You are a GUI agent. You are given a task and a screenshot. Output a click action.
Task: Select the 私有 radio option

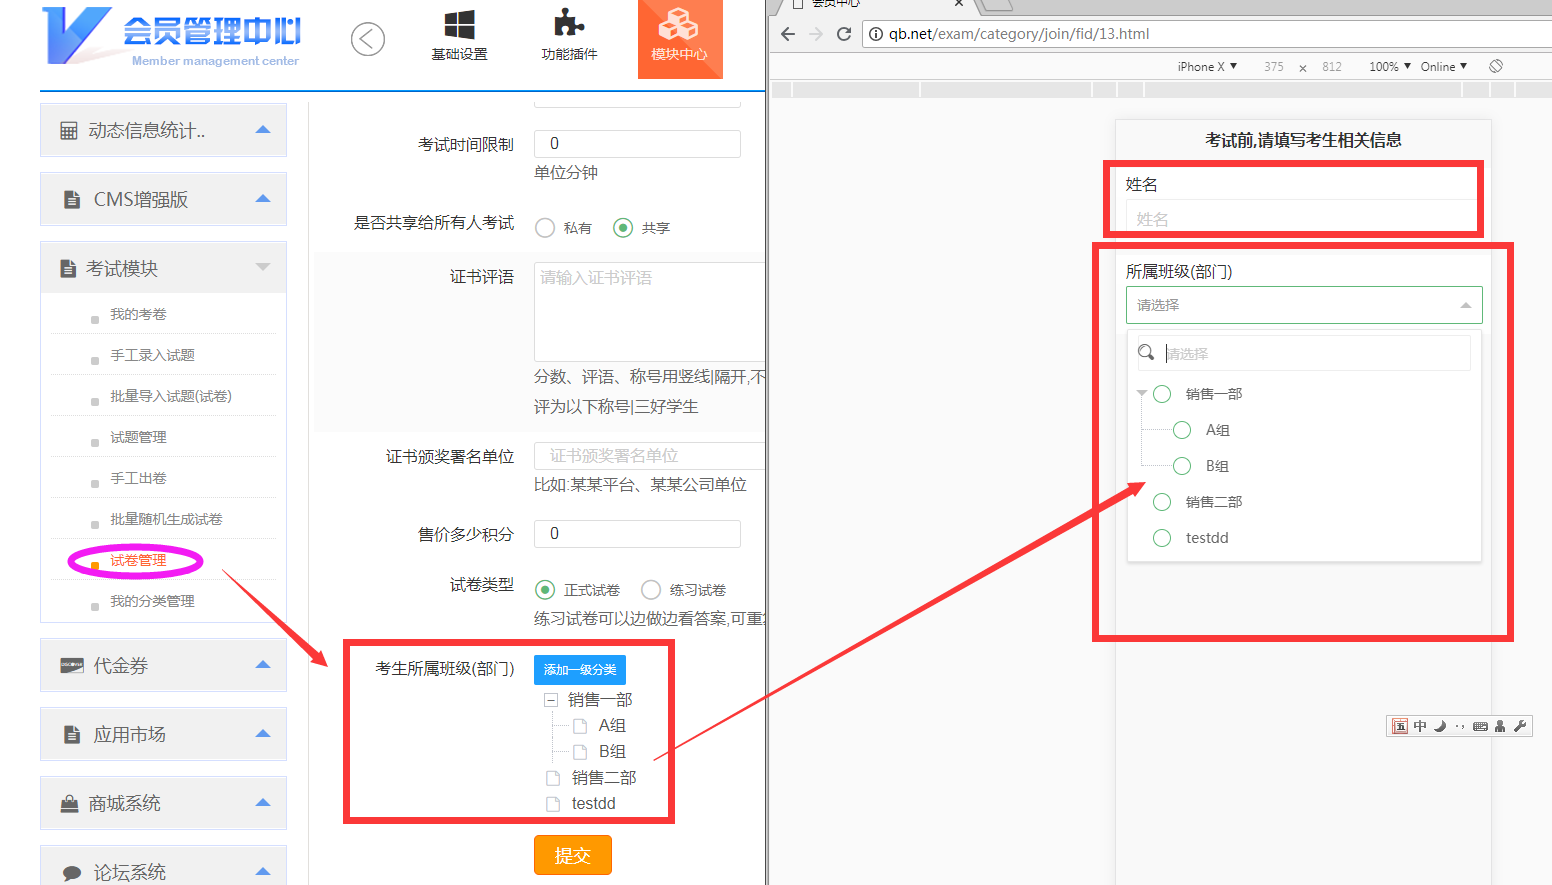pyautogui.click(x=545, y=228)
